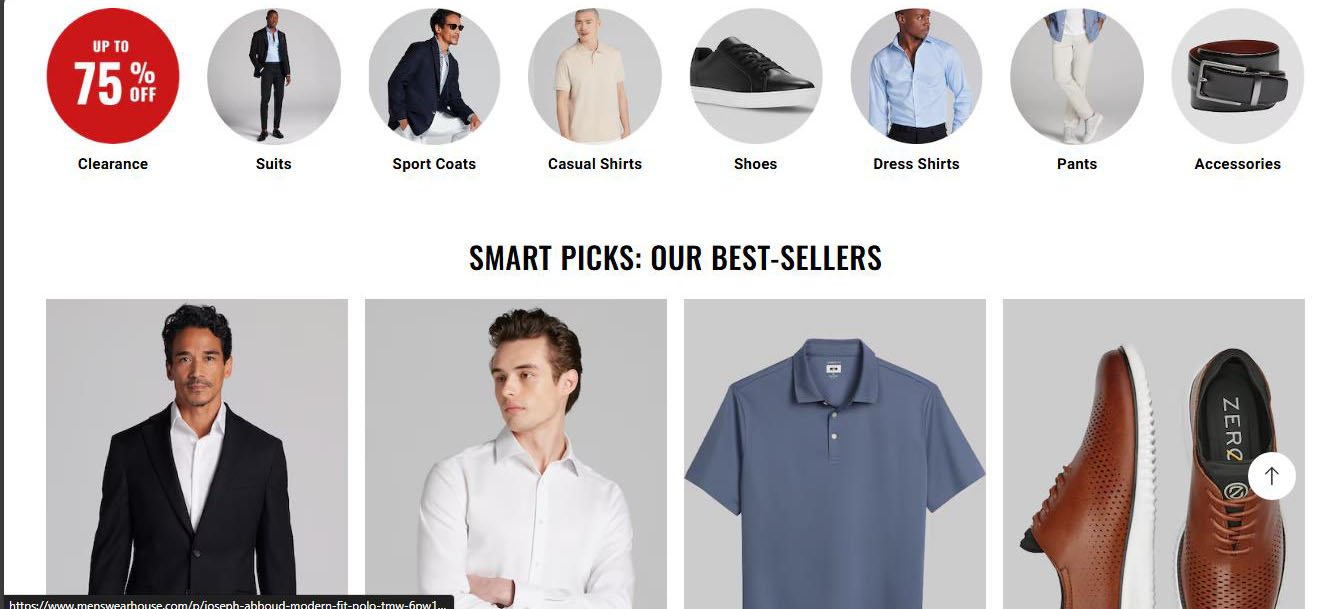Screen dimensions: 1333x609
Task: Select the Pants category circle image
Action: click(1077, 76)
